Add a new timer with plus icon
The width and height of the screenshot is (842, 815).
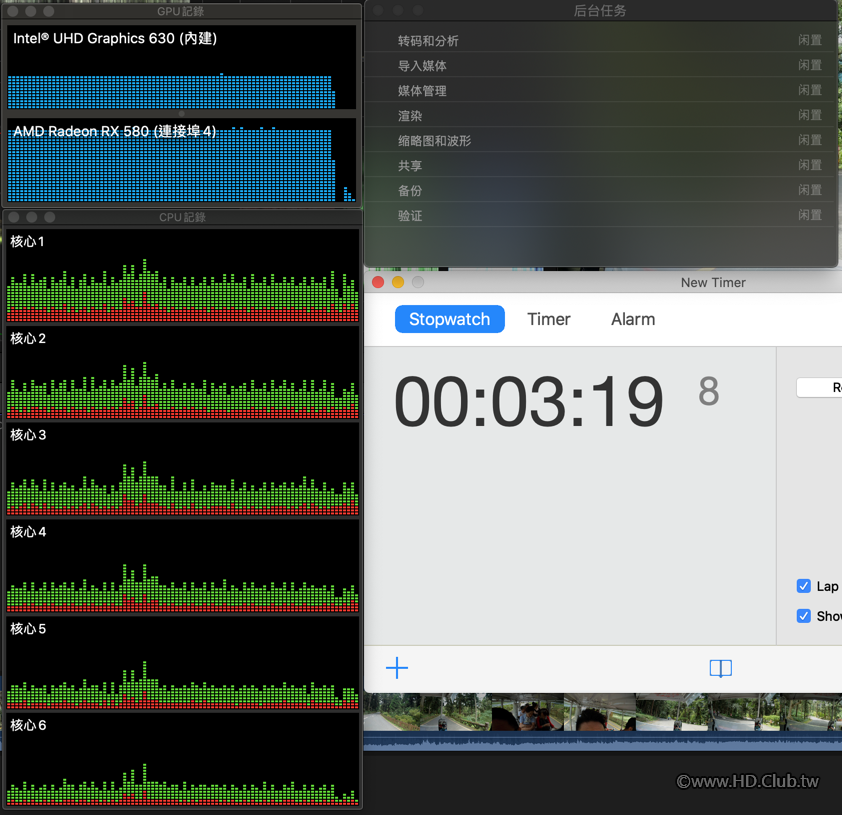click(x=397, y=668)
